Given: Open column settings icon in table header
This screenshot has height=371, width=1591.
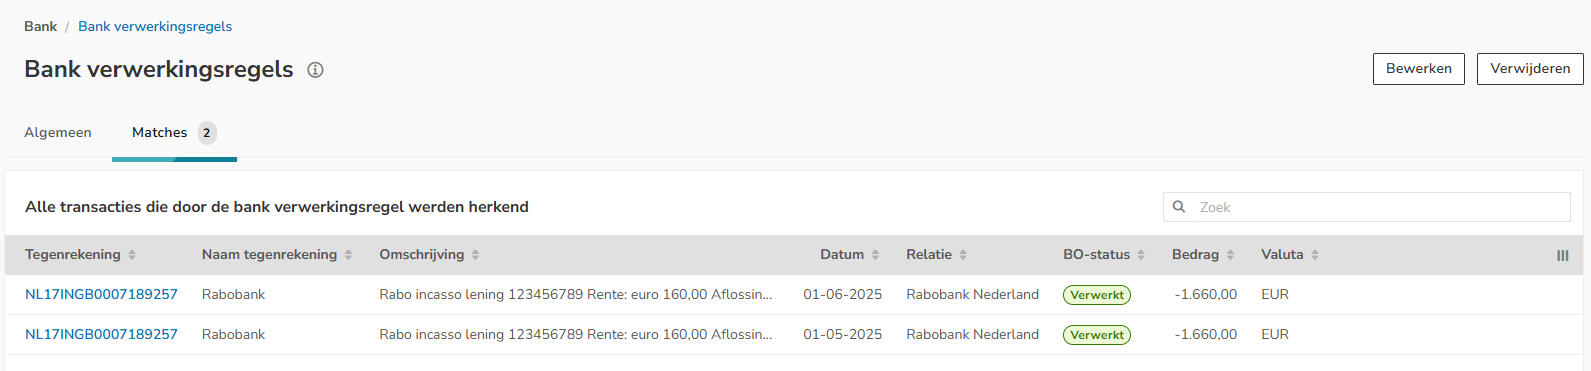Looking at the screenshot, I should pos(1562,256).
